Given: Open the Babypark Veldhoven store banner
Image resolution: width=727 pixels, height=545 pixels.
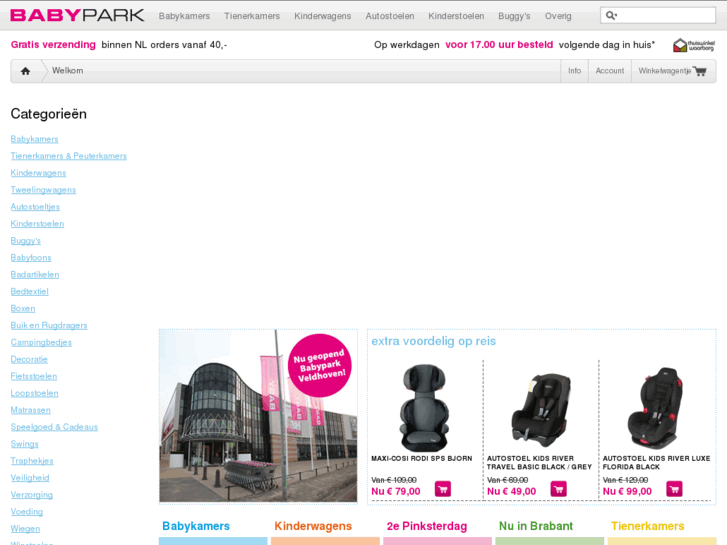Looking at the screenshot, I should (258, 416).
